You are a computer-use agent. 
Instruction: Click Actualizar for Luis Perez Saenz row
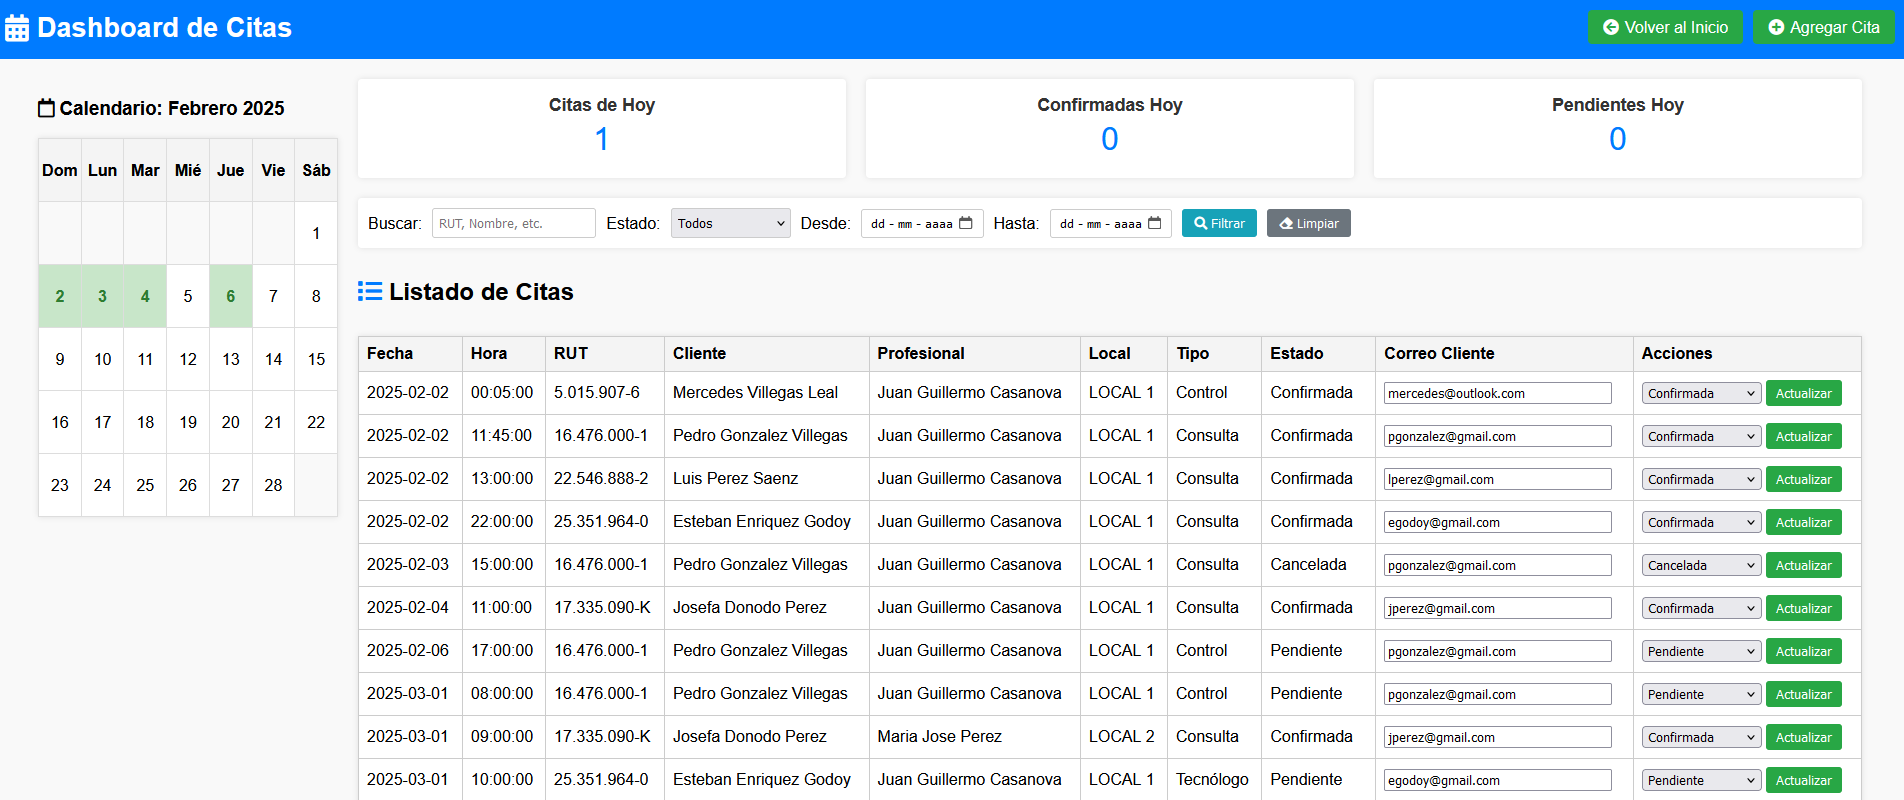coord(1803,479)
